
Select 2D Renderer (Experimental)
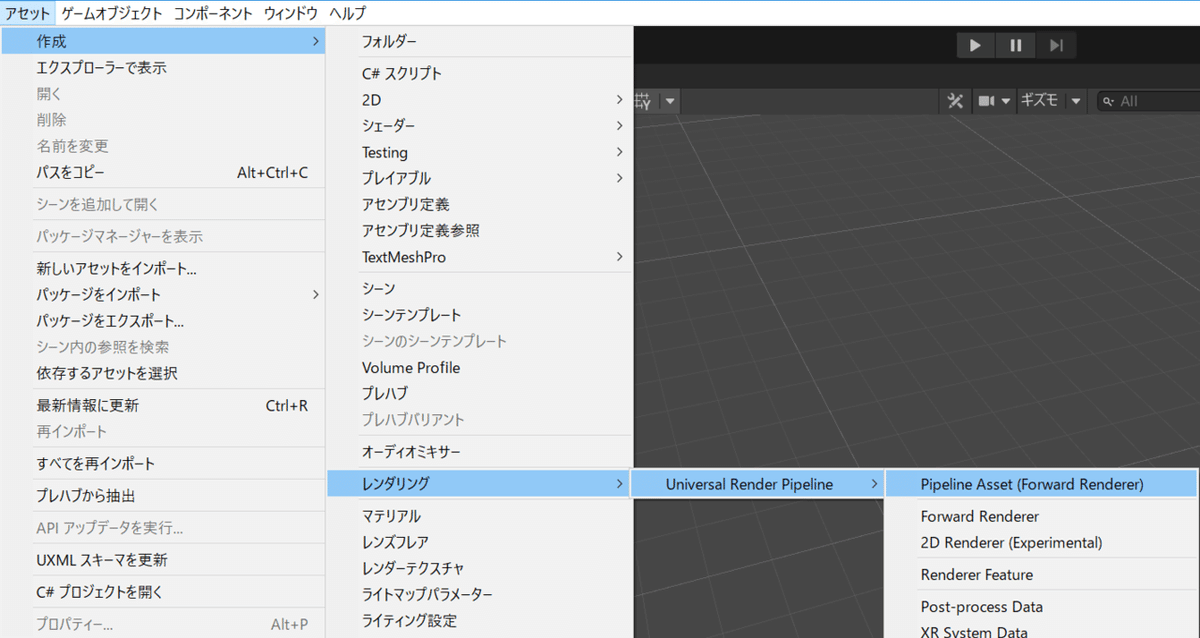(x=1042, y=542)
